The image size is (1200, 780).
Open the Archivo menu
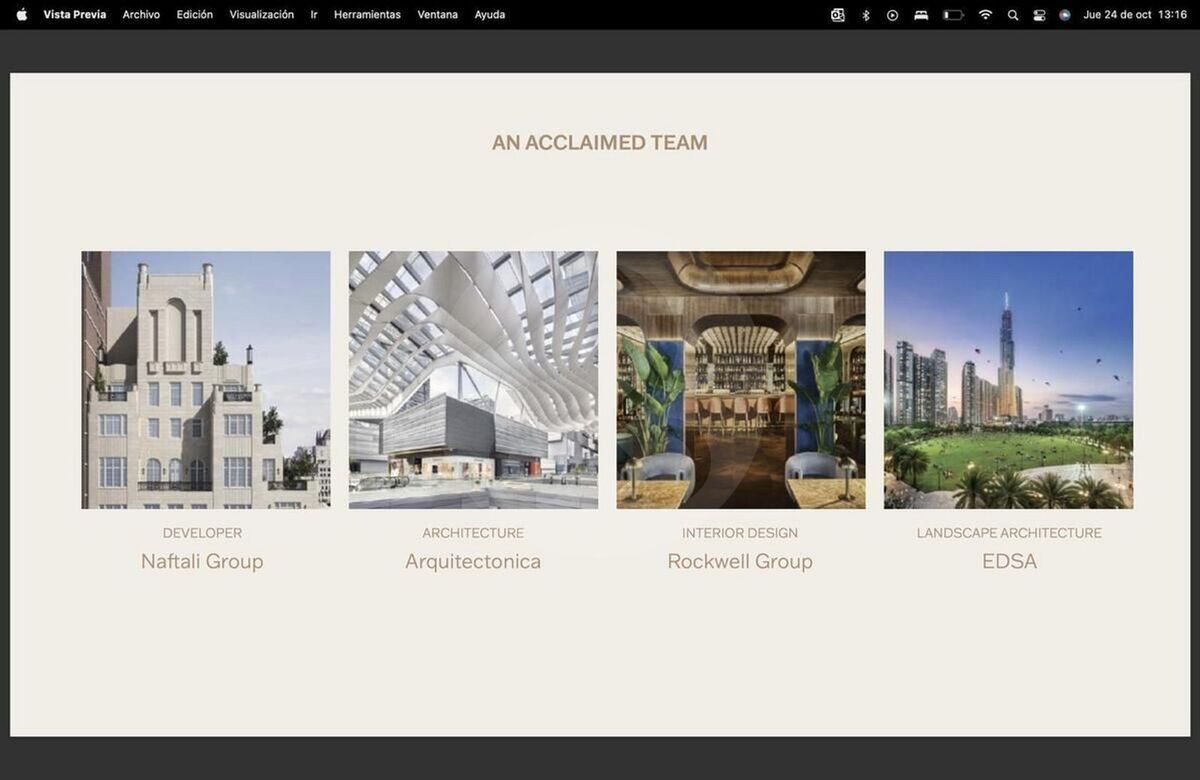coord(141,15)
